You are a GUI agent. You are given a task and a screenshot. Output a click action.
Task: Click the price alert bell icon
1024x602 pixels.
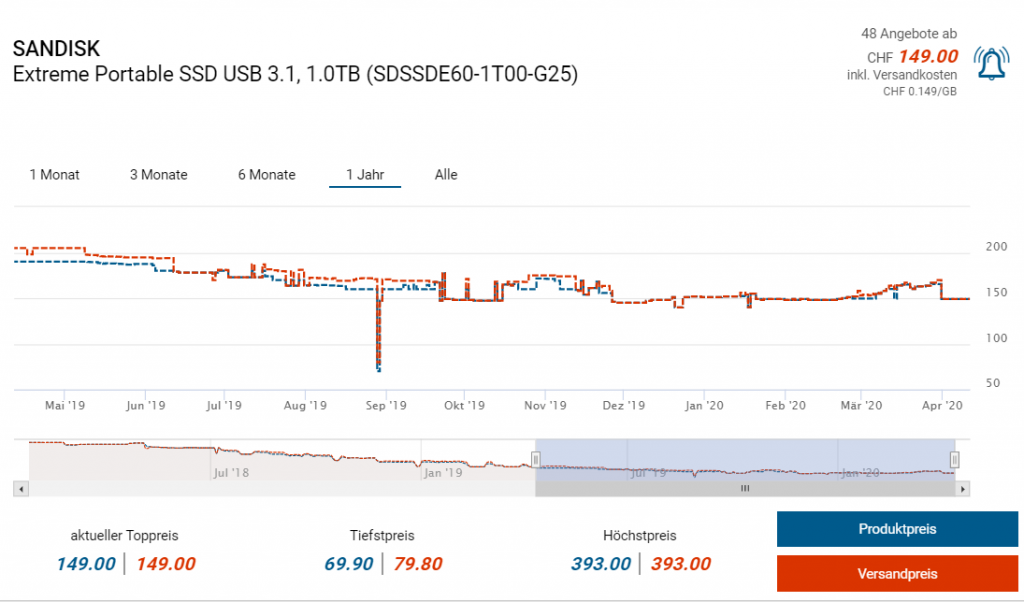(x=991, y=64)
